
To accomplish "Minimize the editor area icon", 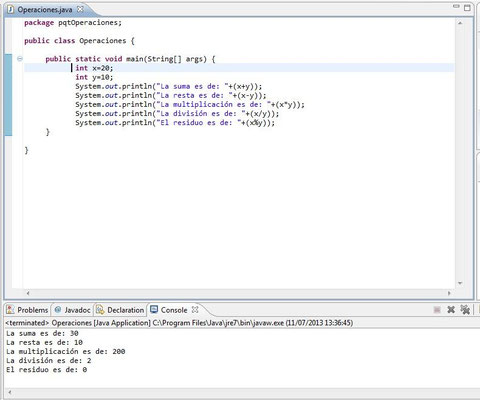I will point(456,6).
